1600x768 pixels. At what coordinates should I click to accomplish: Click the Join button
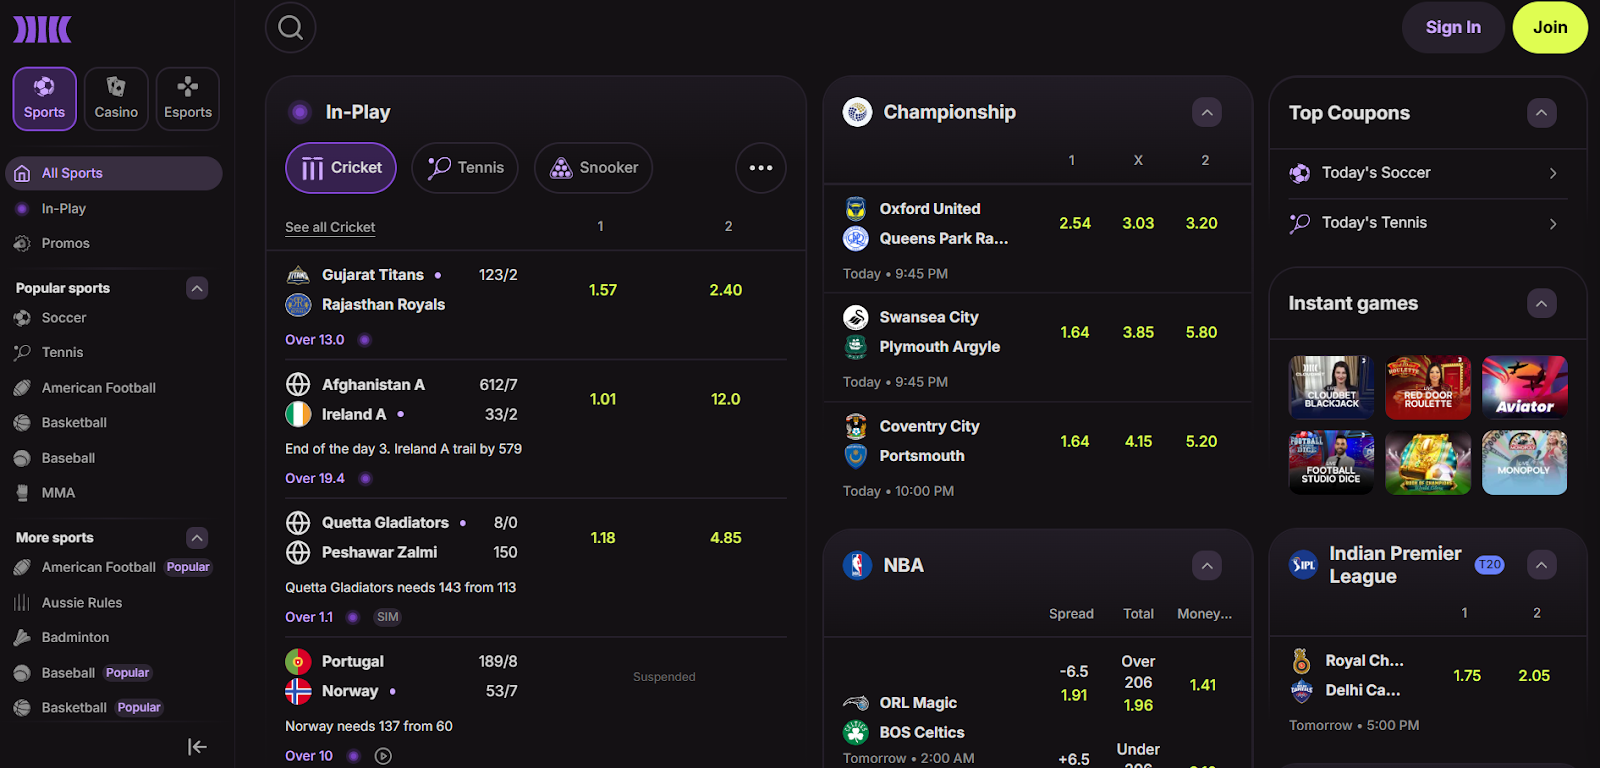(x=1550, y=27)
